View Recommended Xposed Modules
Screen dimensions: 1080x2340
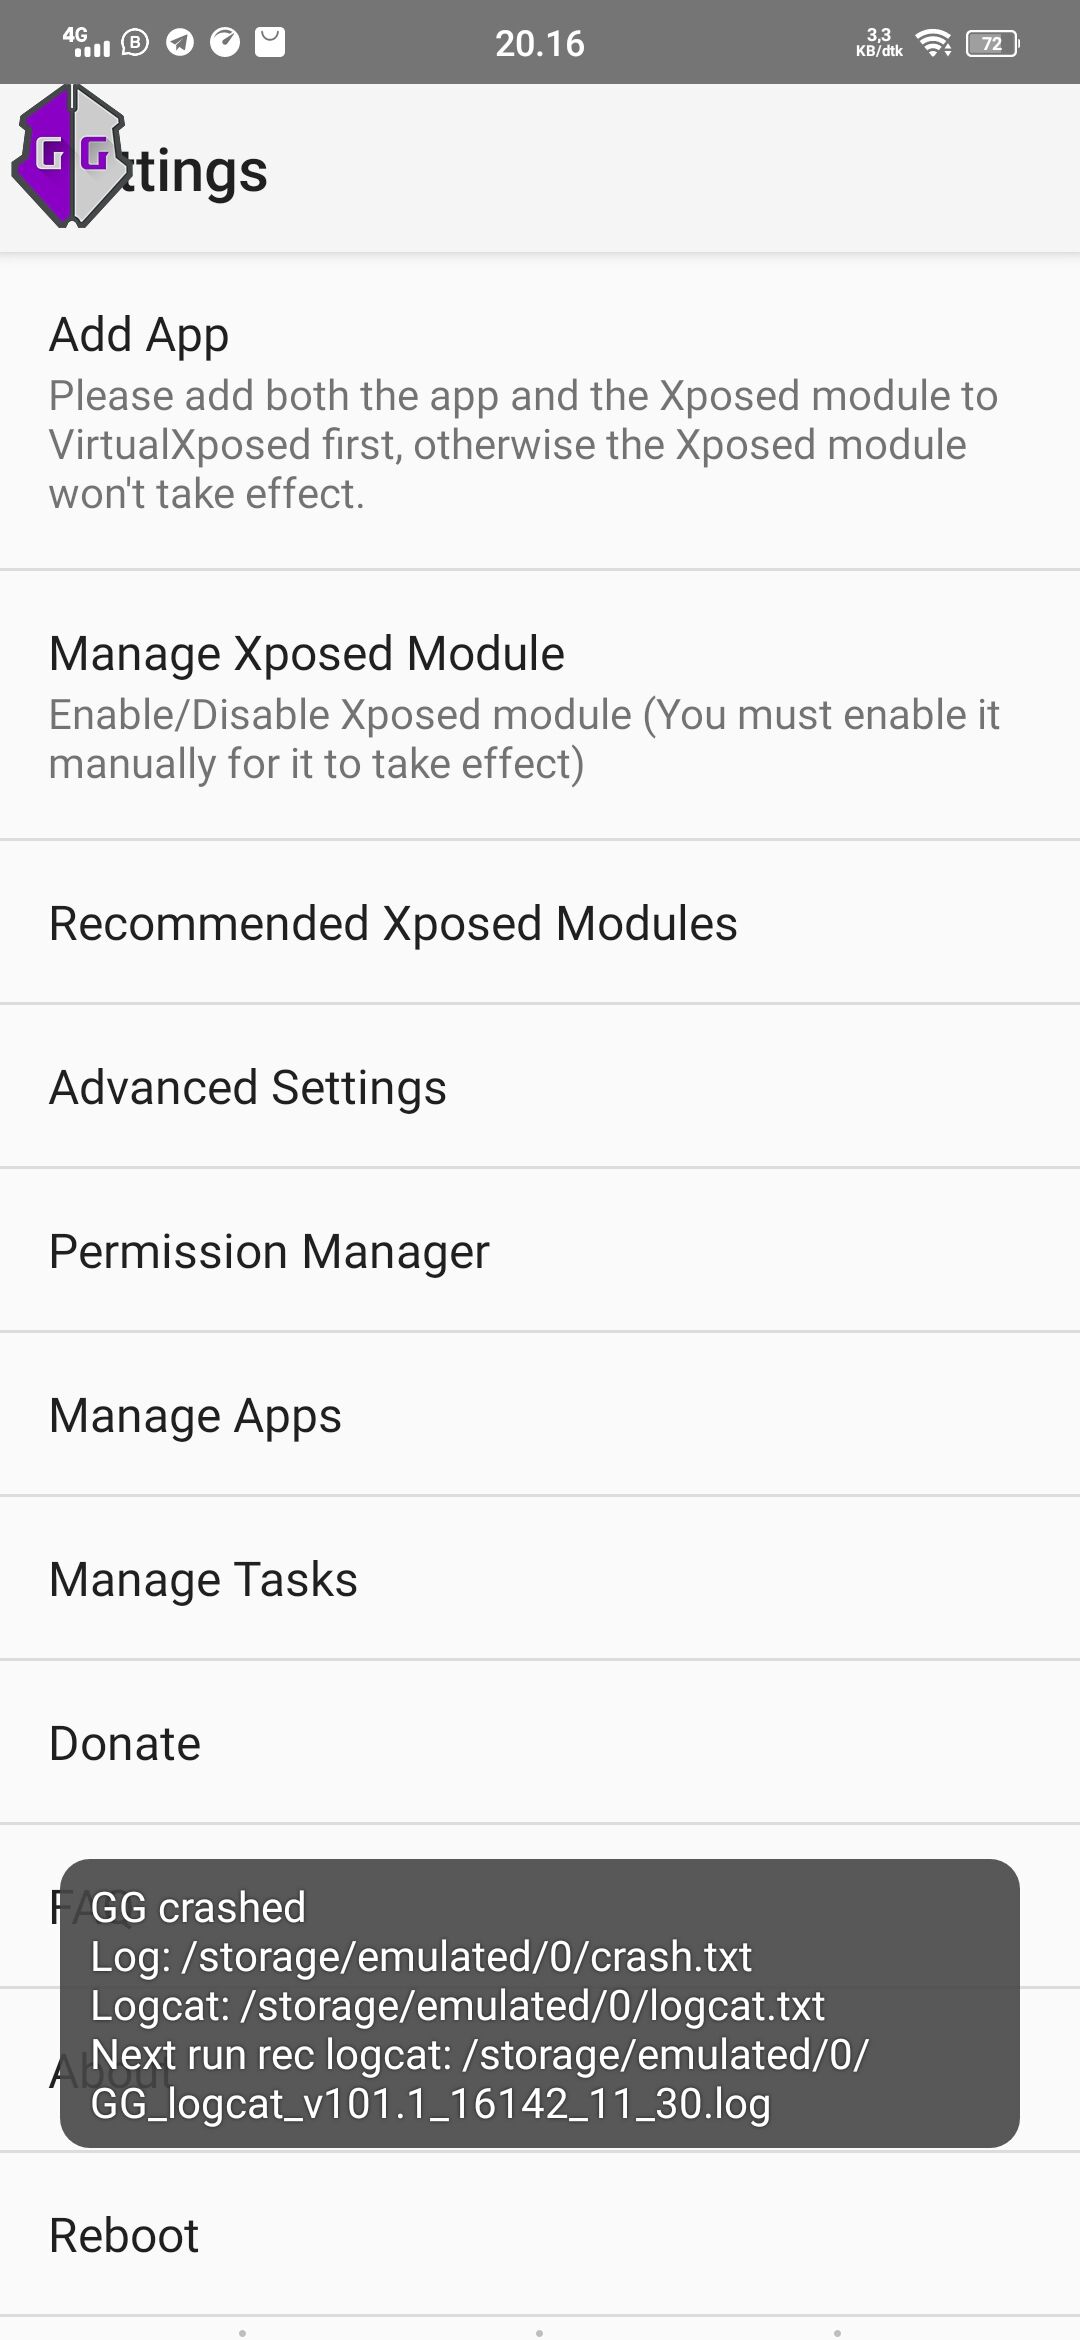[540, 923]
